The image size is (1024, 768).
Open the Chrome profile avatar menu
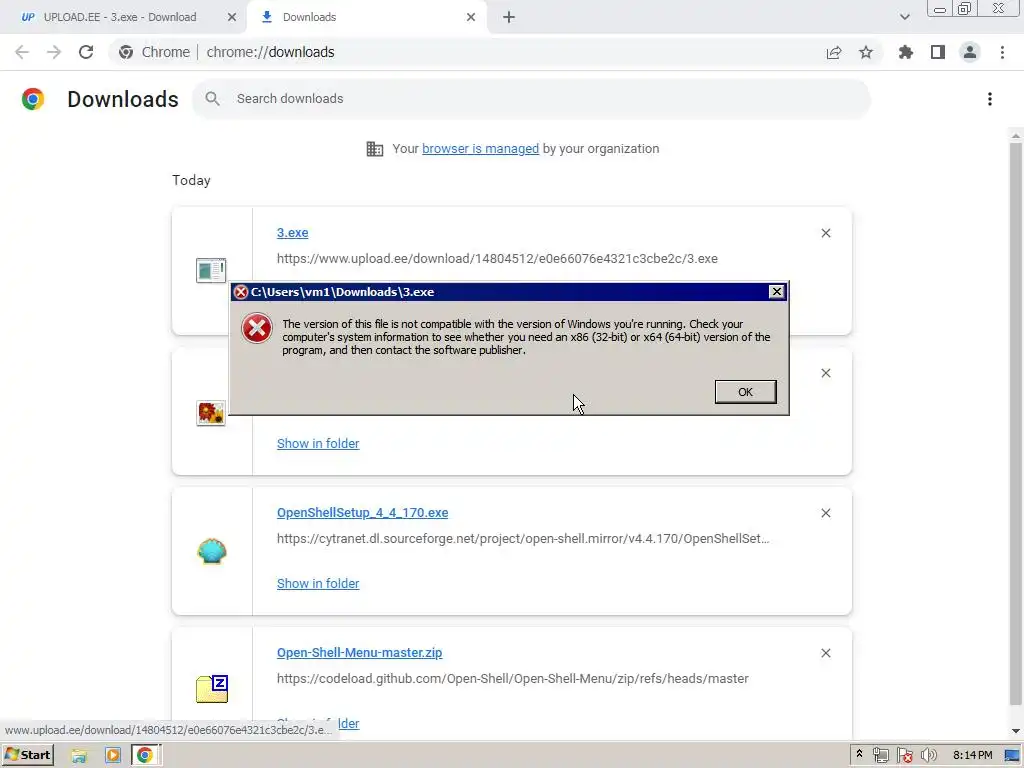(x=969, y=52)
